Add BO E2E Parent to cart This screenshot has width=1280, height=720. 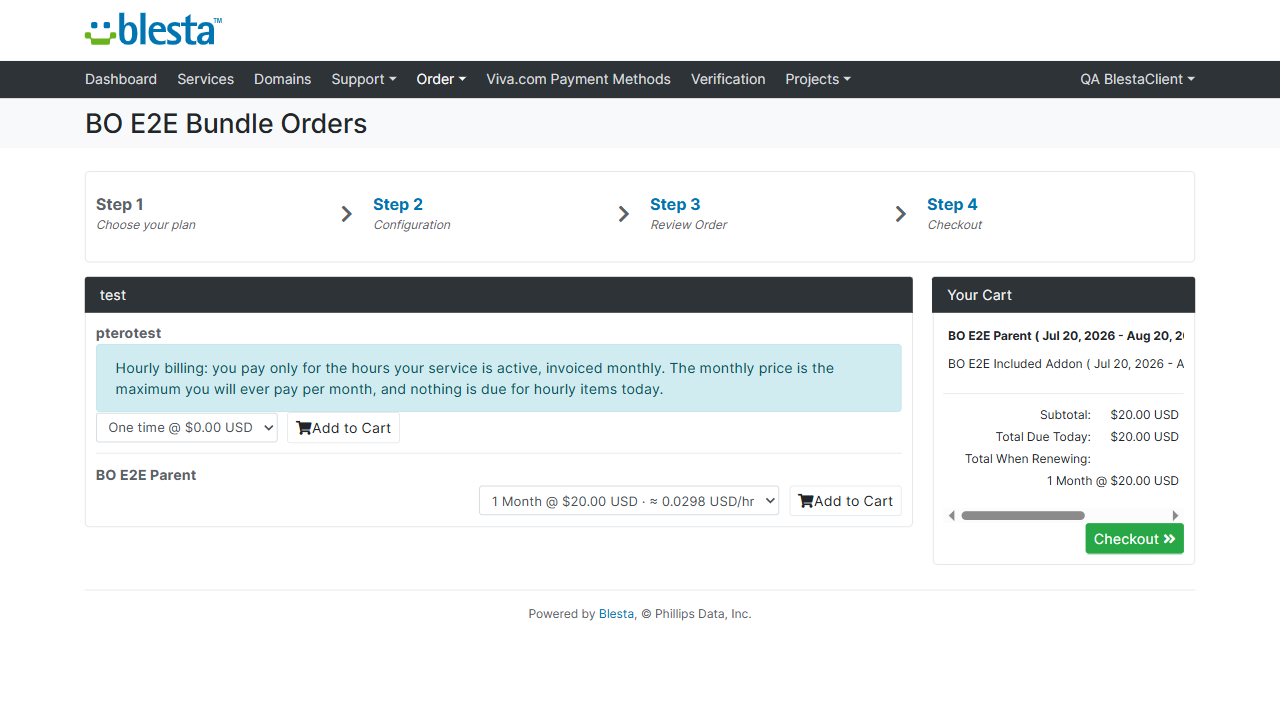click(x=845, y=501)
